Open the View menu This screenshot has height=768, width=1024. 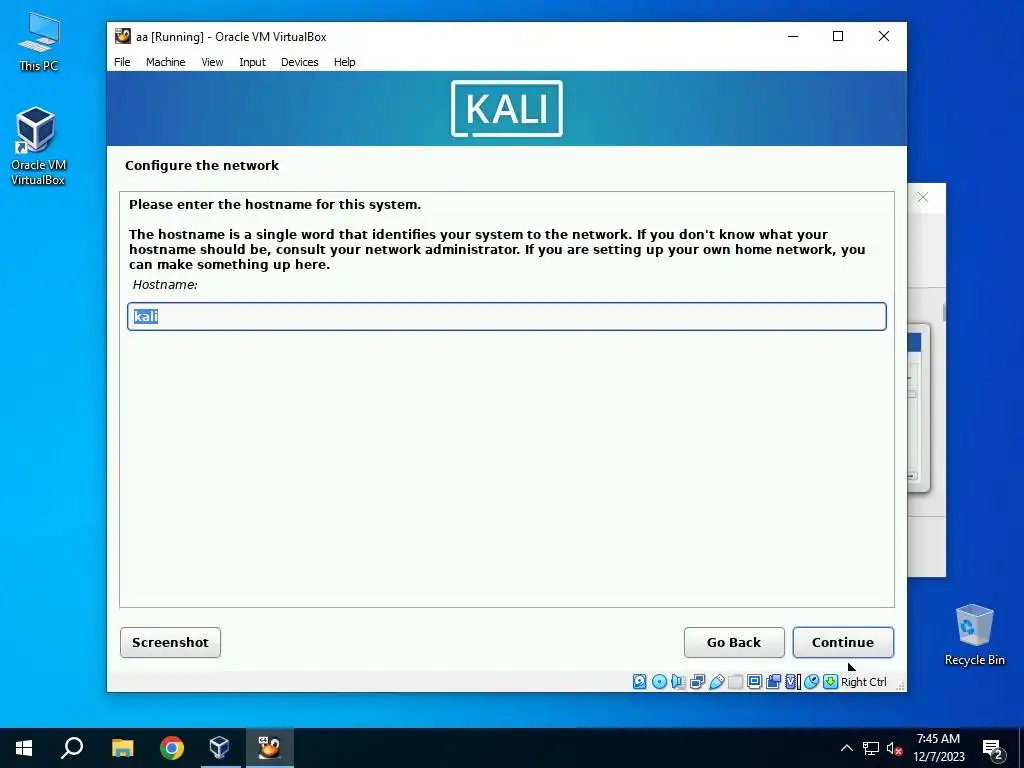point(212,62)
